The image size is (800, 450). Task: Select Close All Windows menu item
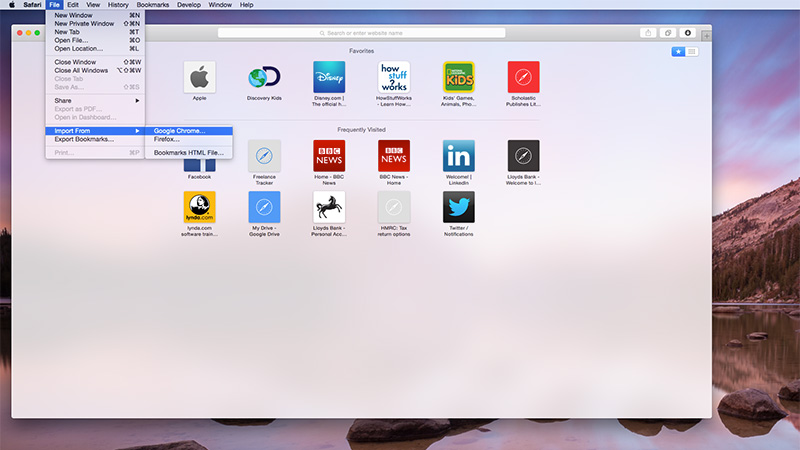95,70
